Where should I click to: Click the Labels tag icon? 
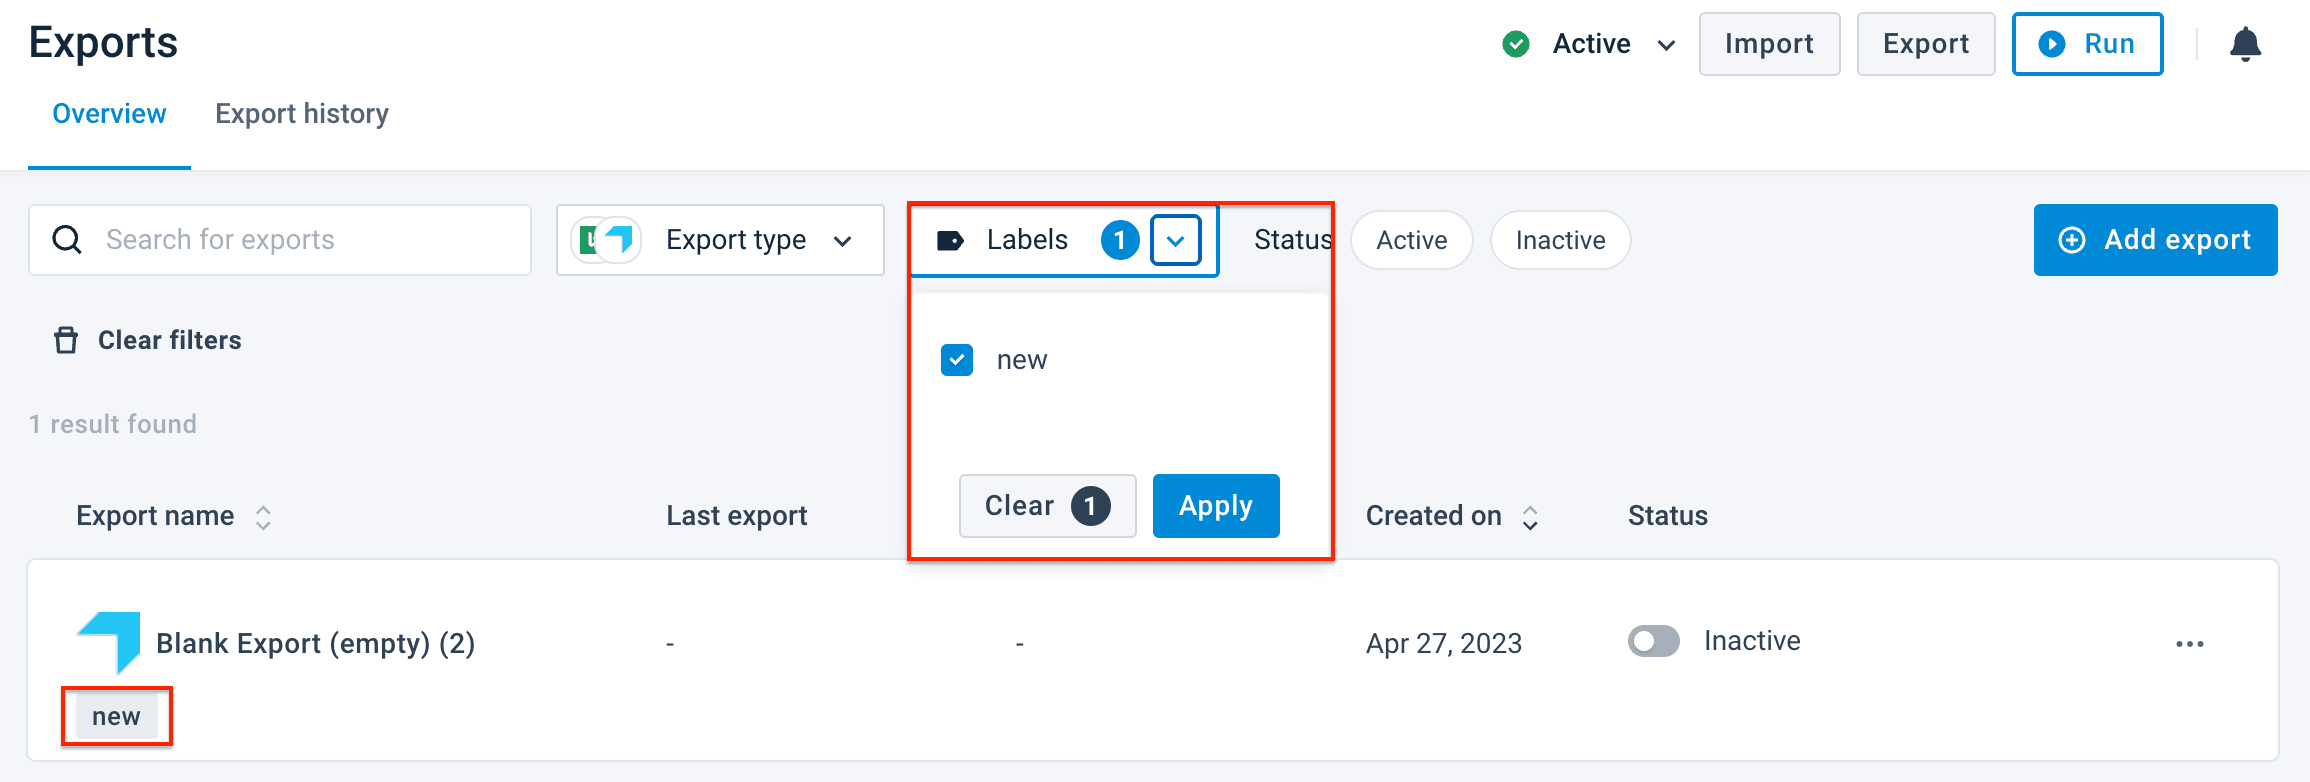(x=950, y=240)
